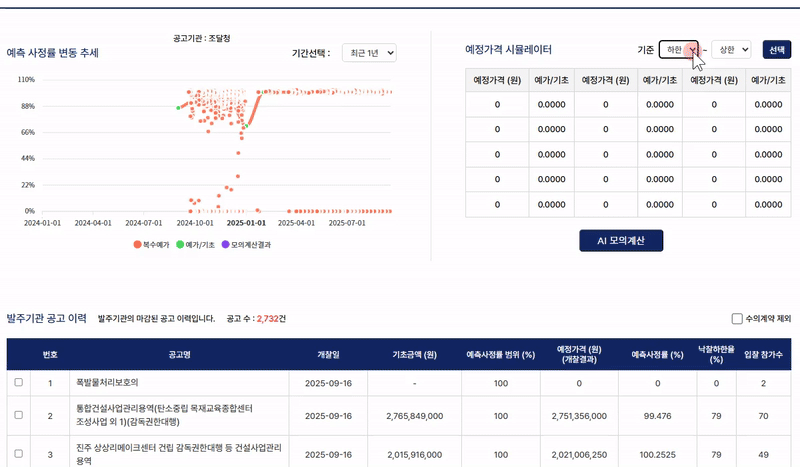Select the checkbox for row 1 폭발물처리보호의
The width and height of the screenshot is (800, 467).
[18, 382]
